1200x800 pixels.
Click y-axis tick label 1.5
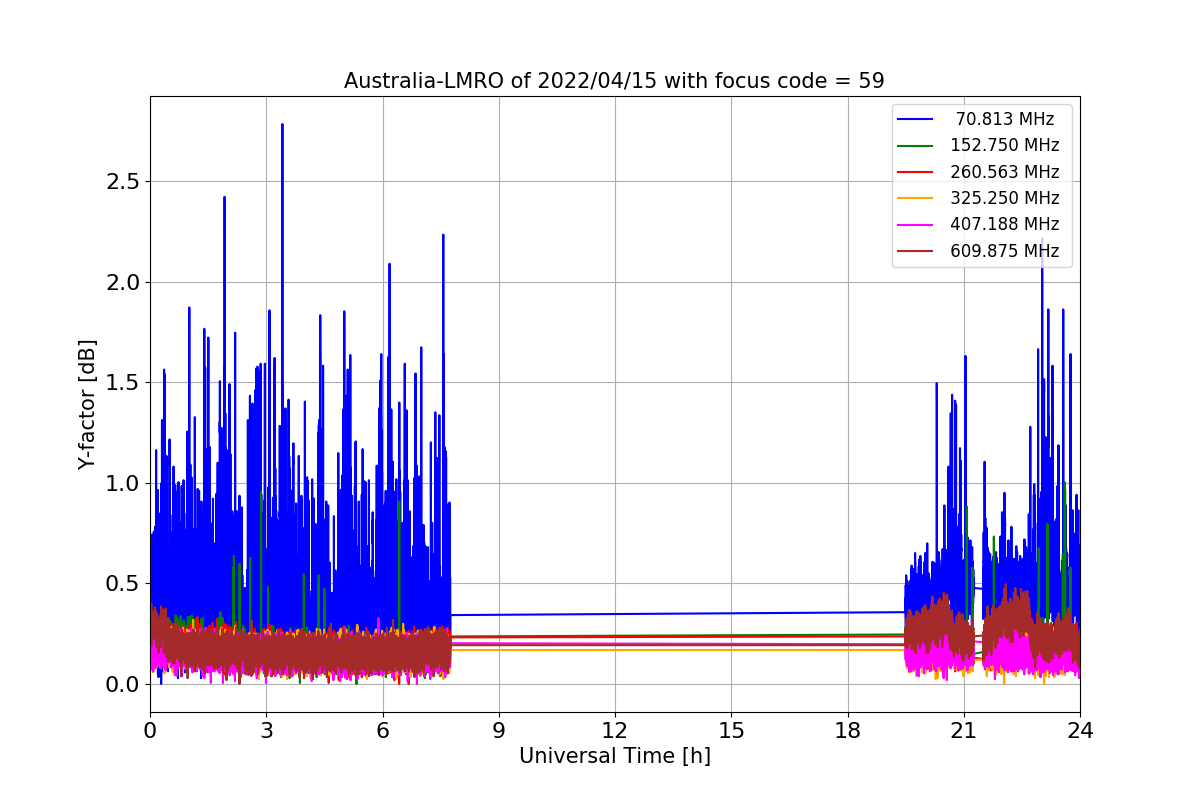coord(123,383)
